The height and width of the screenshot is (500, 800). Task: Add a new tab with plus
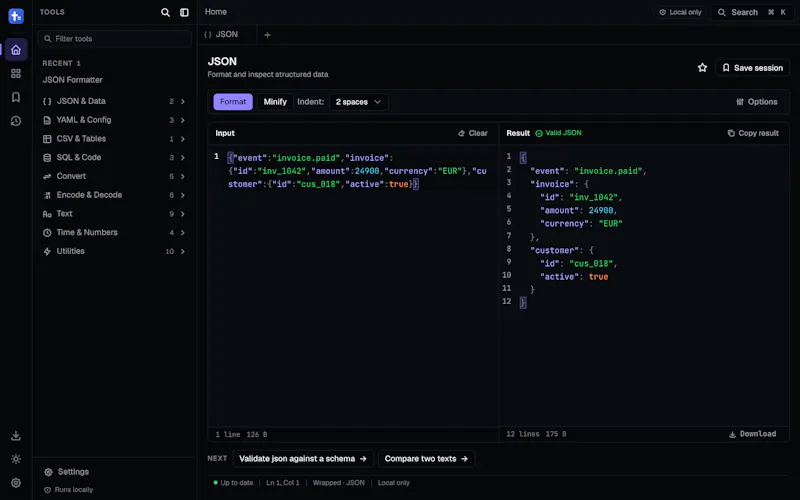coord(267,35)
